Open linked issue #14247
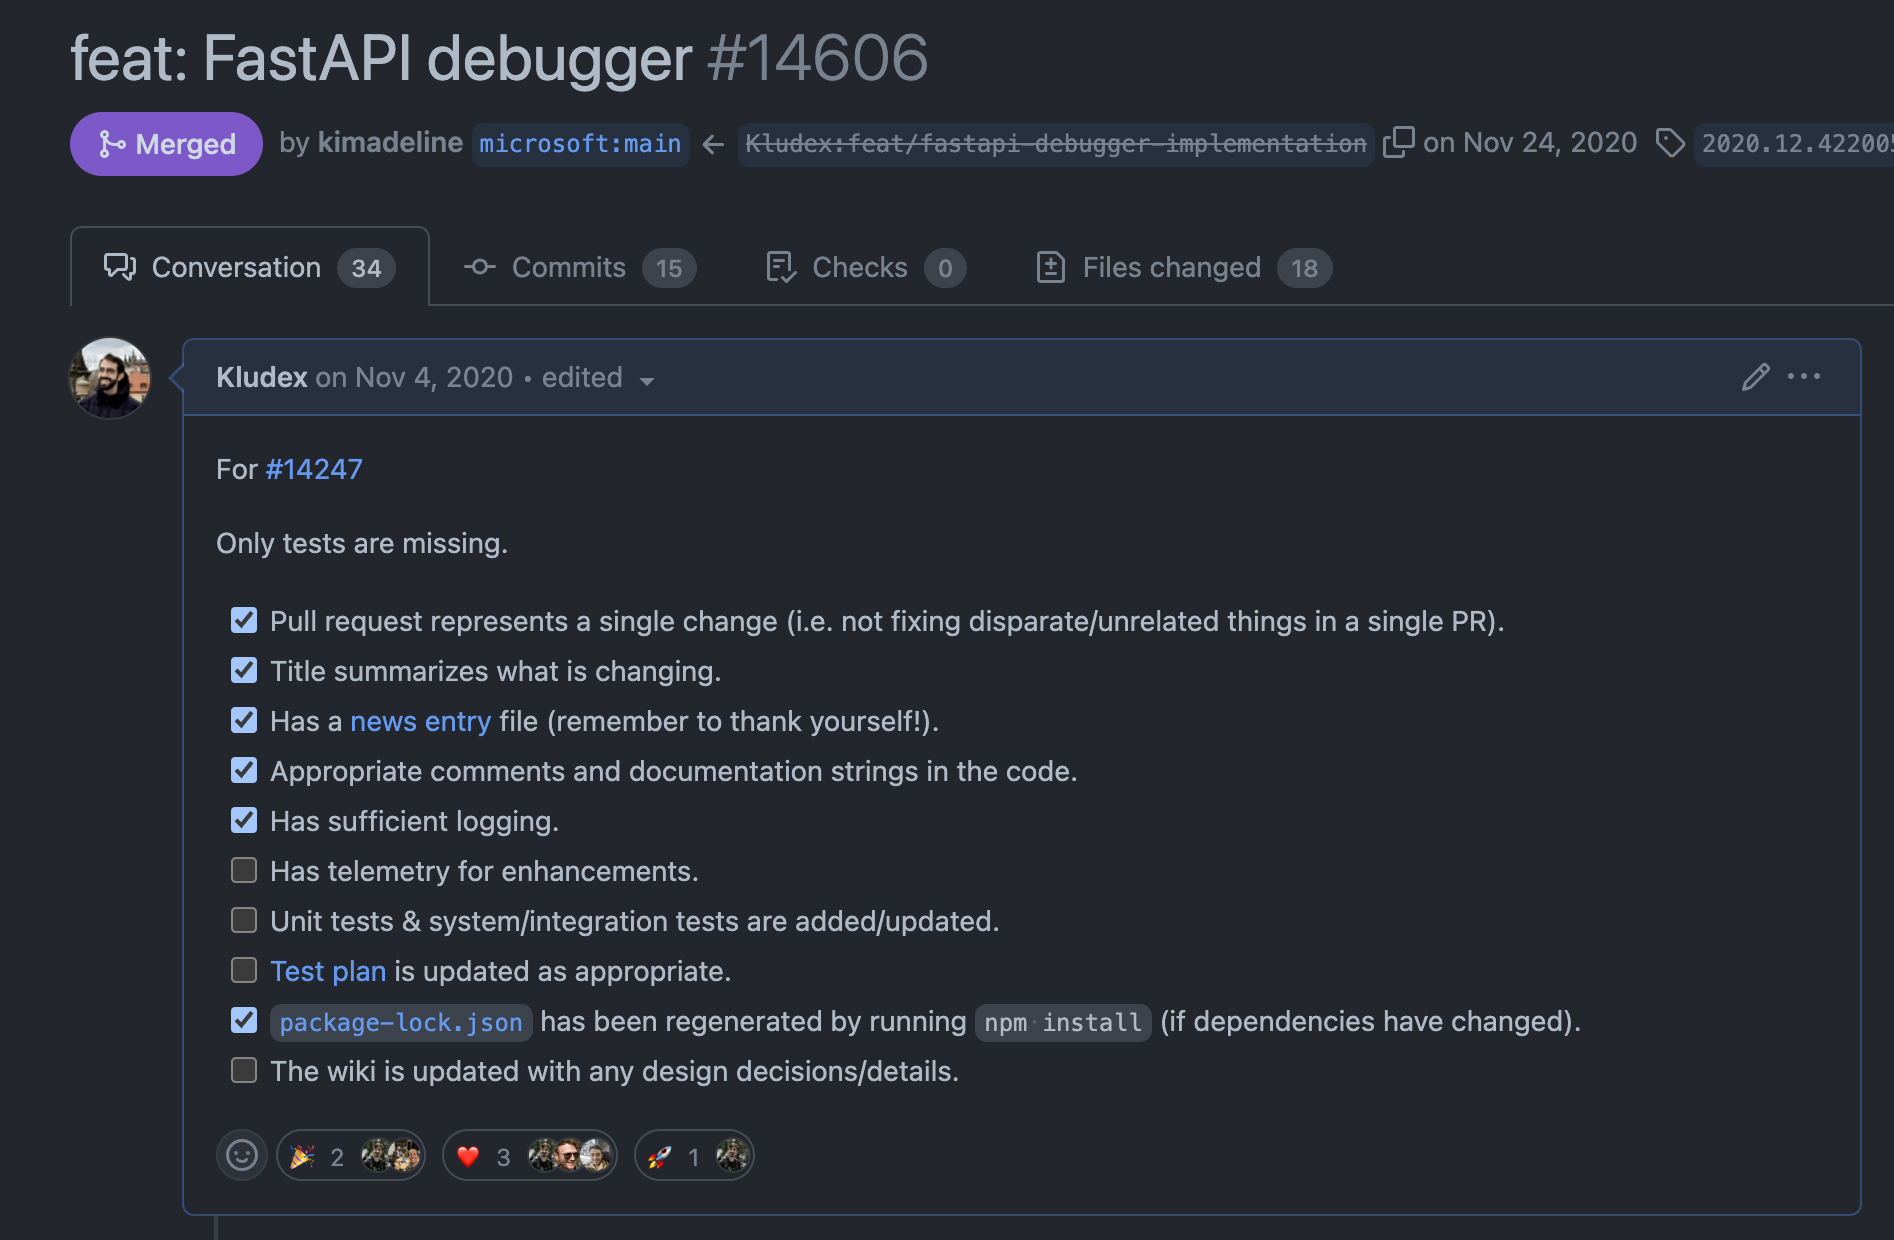Viewport: 1894px width, 1240px height. 314,469
